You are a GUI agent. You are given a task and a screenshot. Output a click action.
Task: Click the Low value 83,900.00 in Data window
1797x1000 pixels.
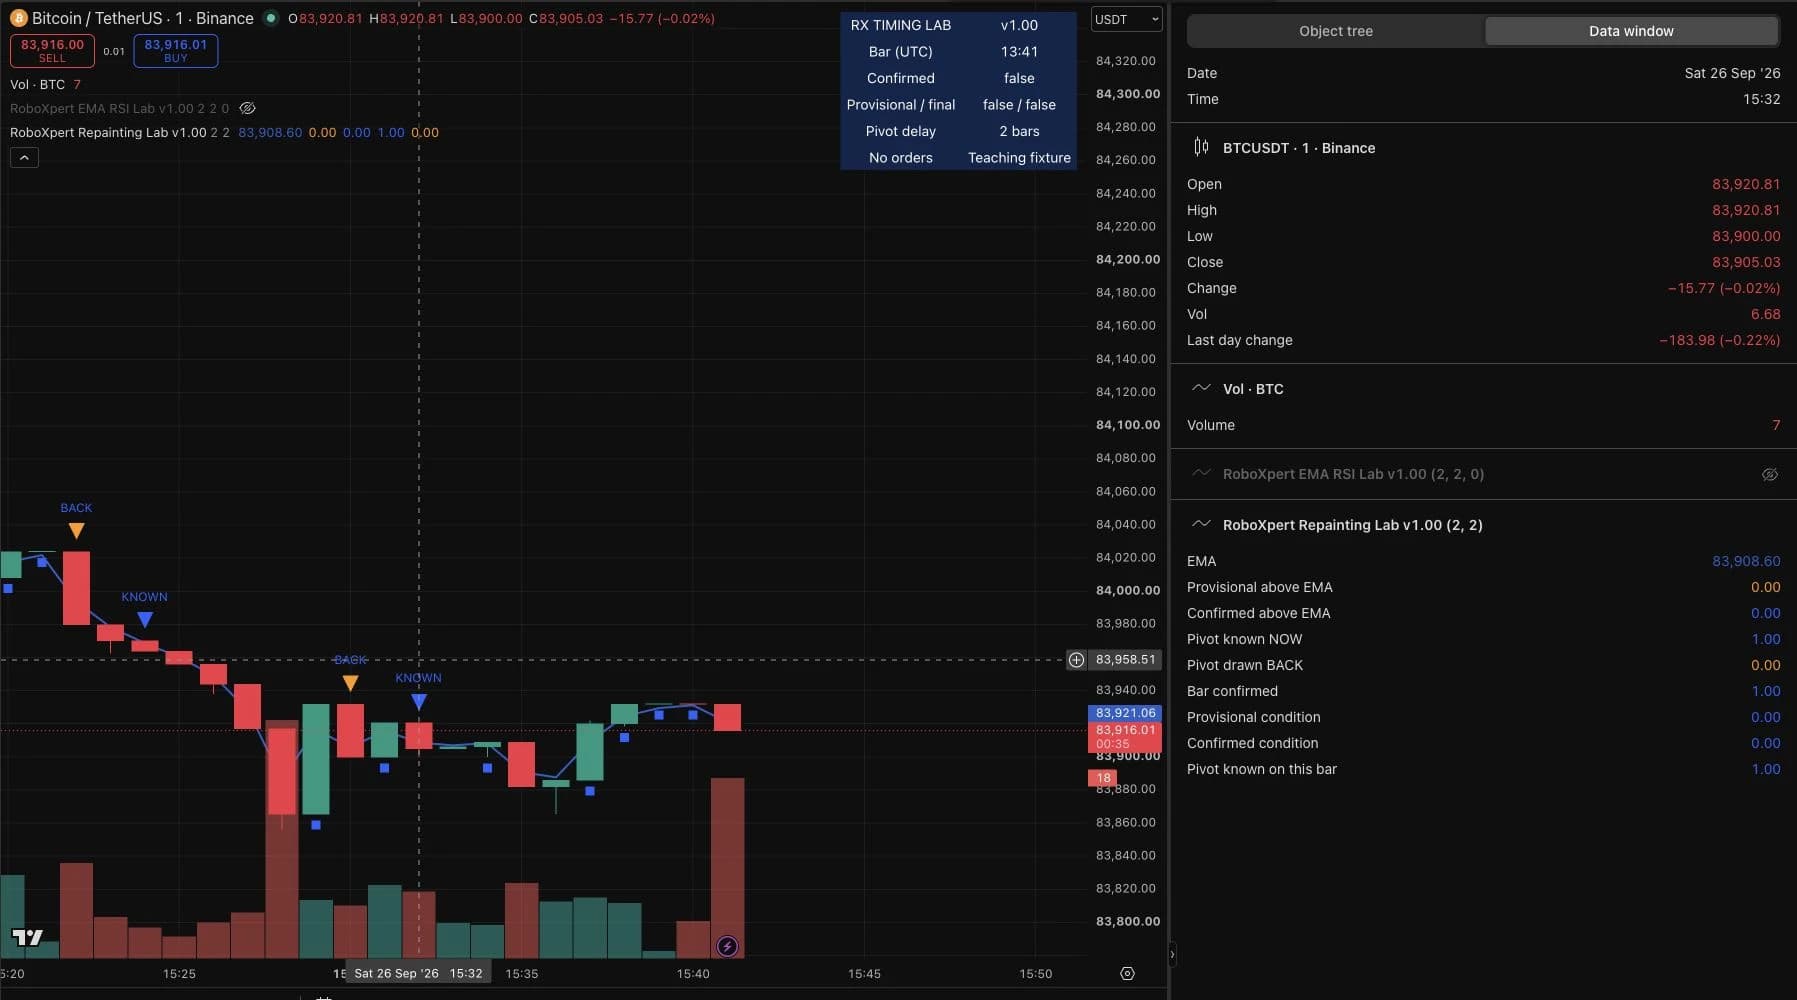[1746, 236]
